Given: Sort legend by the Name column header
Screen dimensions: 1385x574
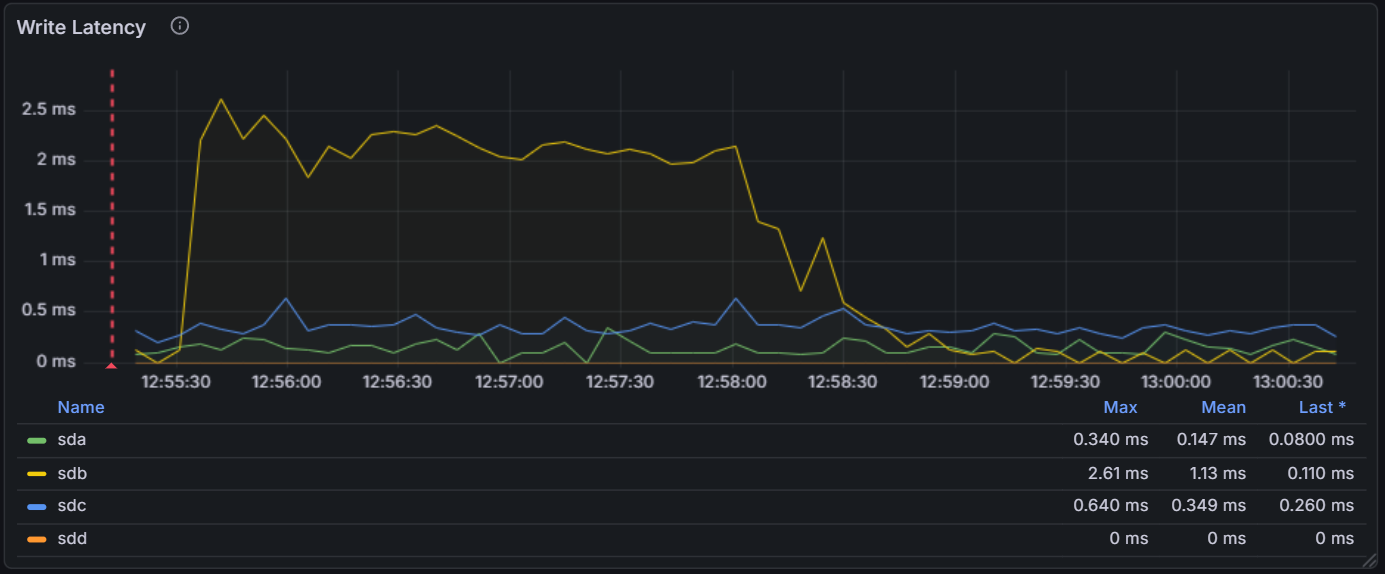Looking at the screenshot, I should click(81, 407).
